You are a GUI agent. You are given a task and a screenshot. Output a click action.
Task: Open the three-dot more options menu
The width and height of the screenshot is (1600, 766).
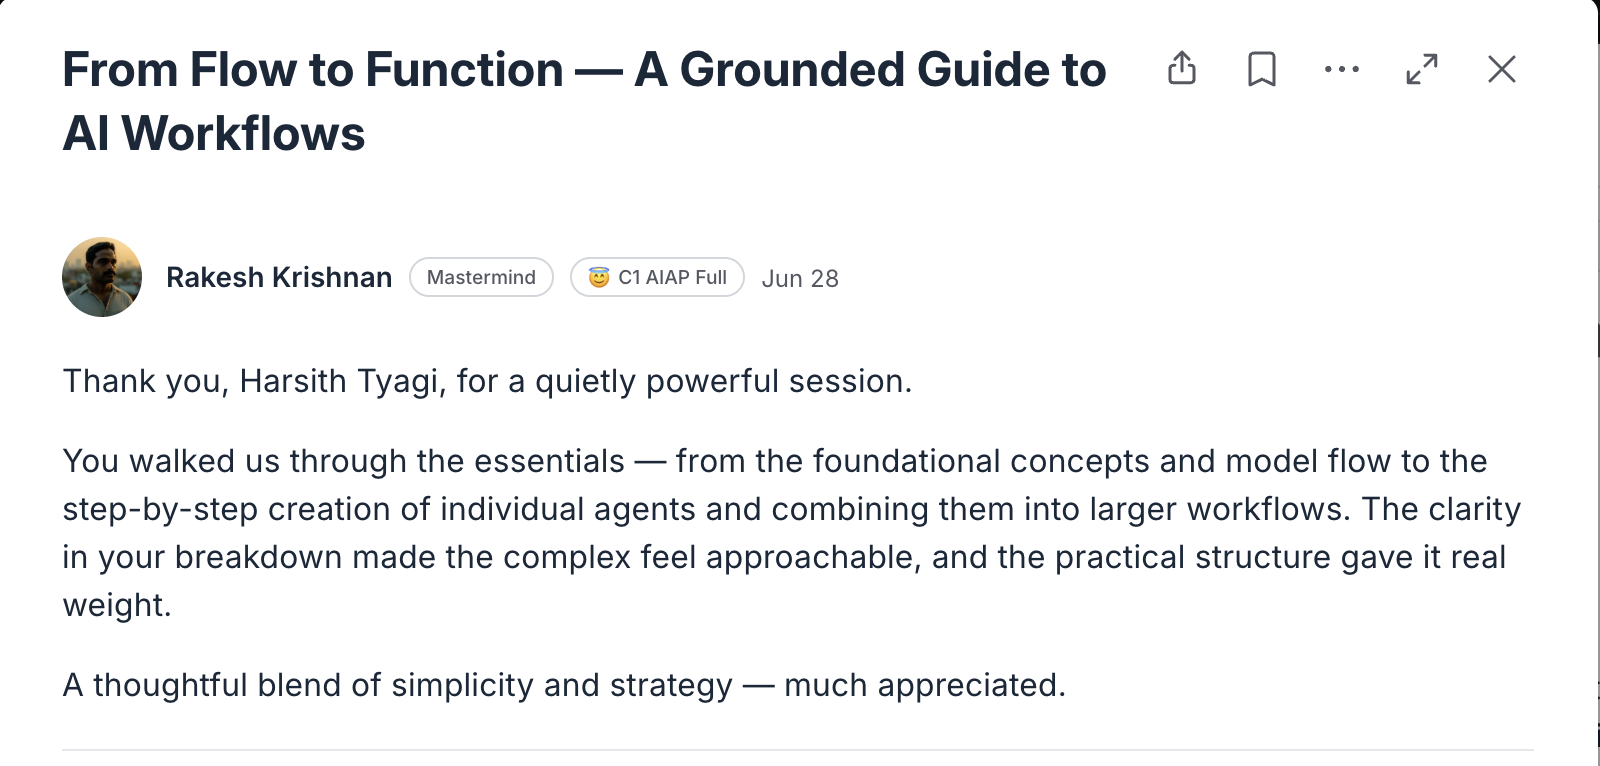tap(1341, 69)
